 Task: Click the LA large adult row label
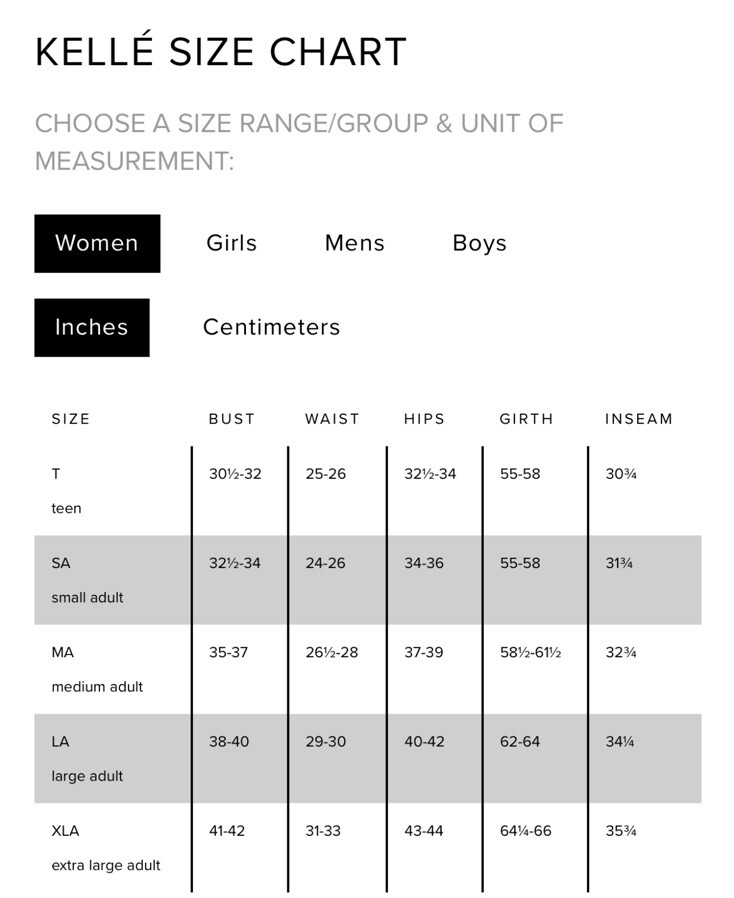[87, 758]
